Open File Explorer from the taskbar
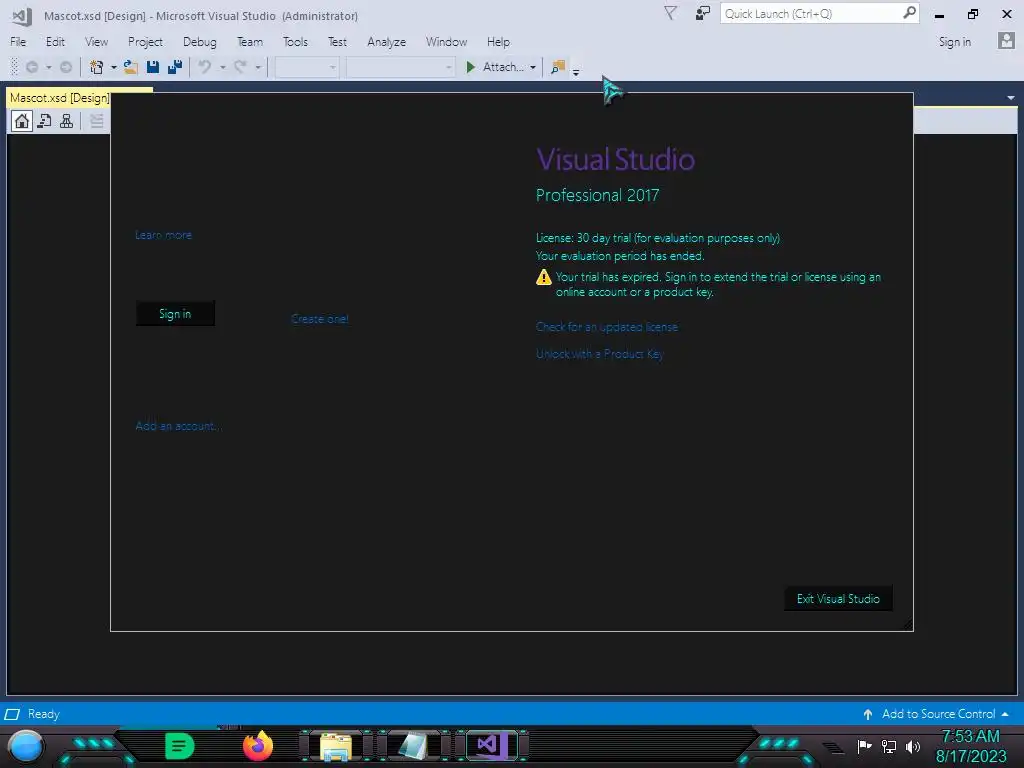 point(336,746)
